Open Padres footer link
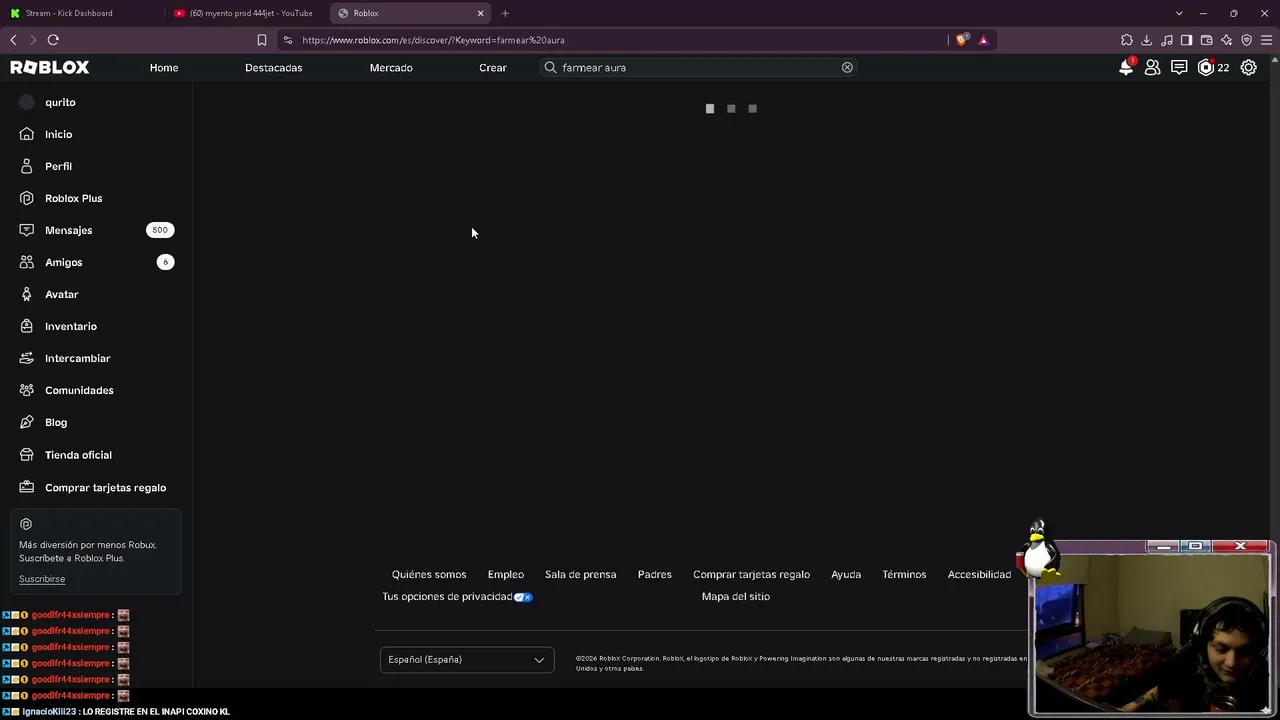Viewport: 1280px width, 720px height. coord(655,575)
